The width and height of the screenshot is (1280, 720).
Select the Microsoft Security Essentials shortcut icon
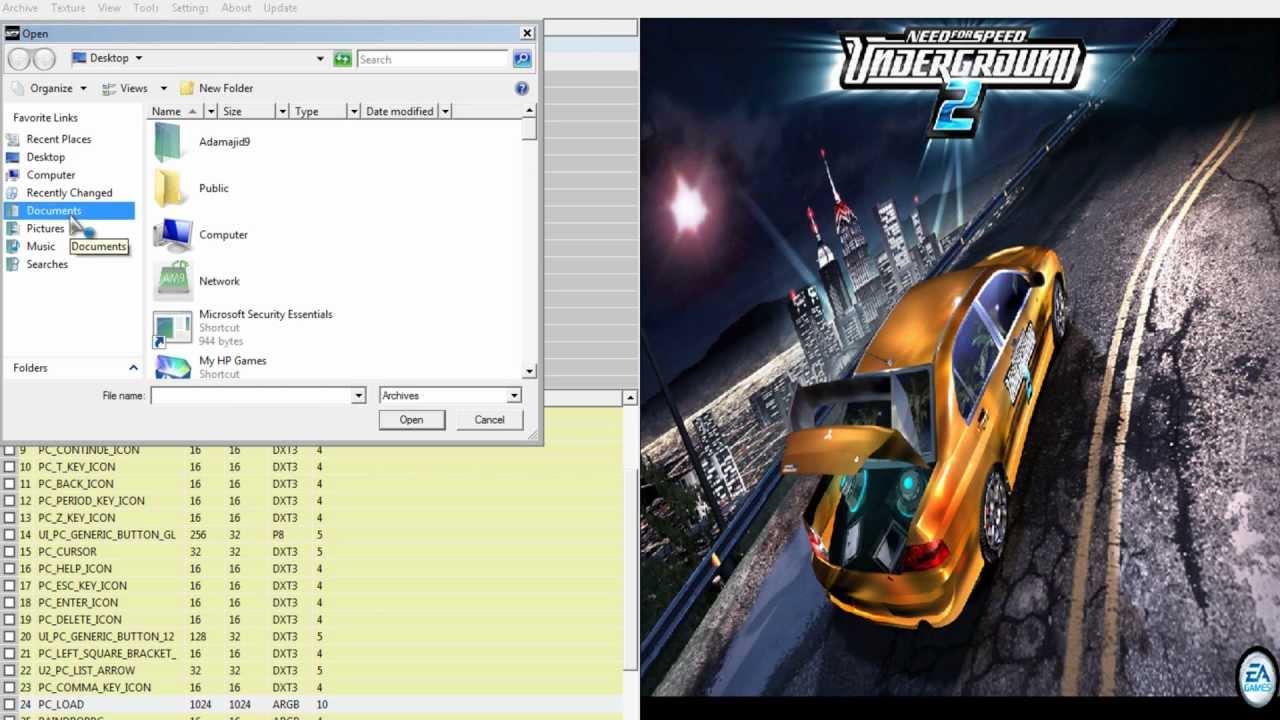tap(172, 329)
